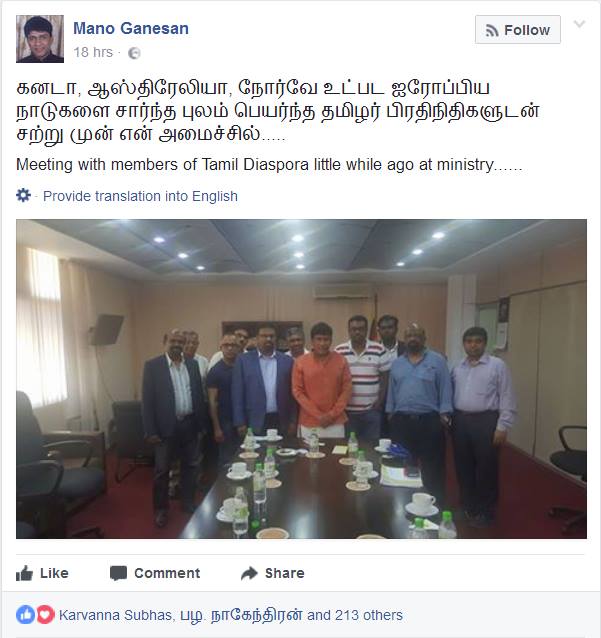Open the group meeting photo

302,379
